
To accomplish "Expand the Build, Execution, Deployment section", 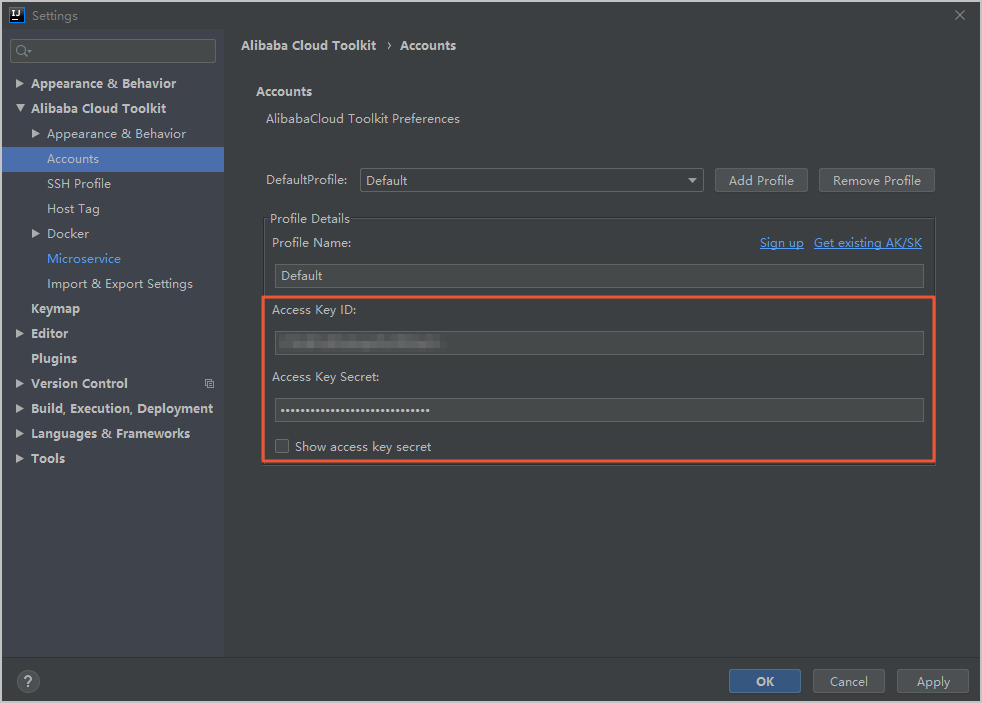I will click(20, 409).
